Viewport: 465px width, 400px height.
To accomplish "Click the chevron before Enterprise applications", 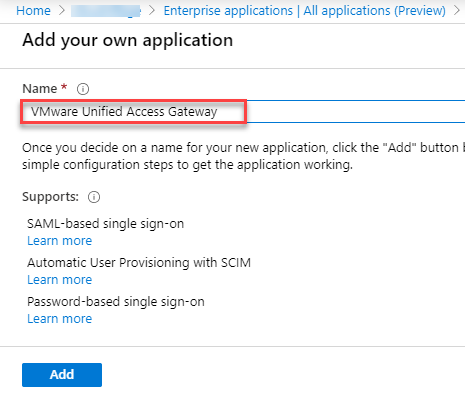I will (x=152, y=11).
